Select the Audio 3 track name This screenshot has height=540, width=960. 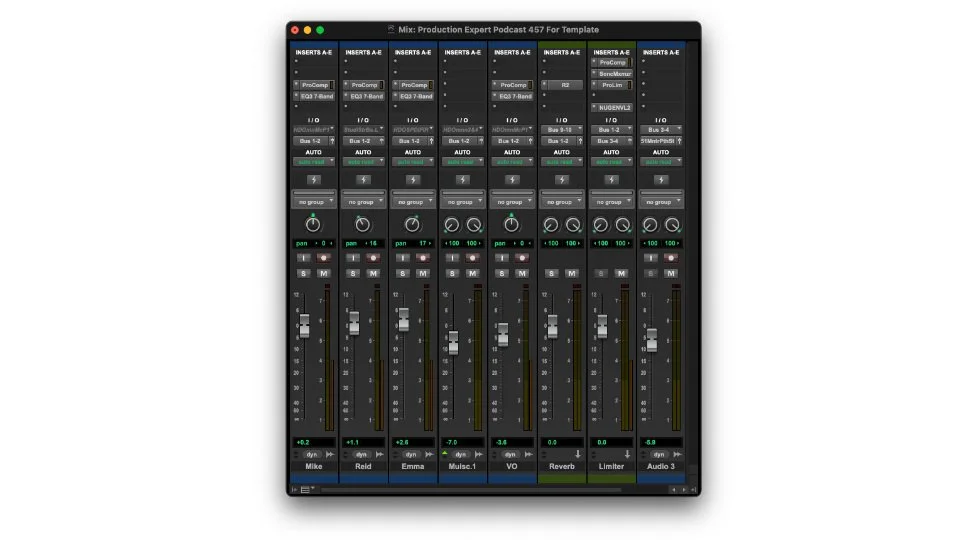(661, 467)
